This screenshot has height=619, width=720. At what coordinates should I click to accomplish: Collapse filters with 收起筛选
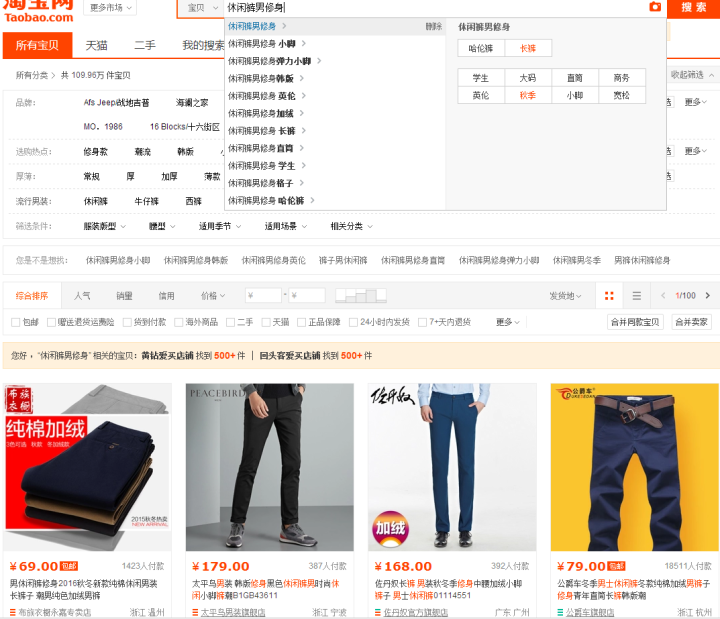click(692, 74)
